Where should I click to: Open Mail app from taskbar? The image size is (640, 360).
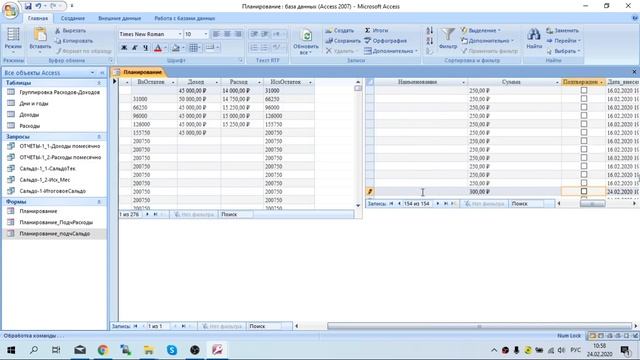coord(80,350)
